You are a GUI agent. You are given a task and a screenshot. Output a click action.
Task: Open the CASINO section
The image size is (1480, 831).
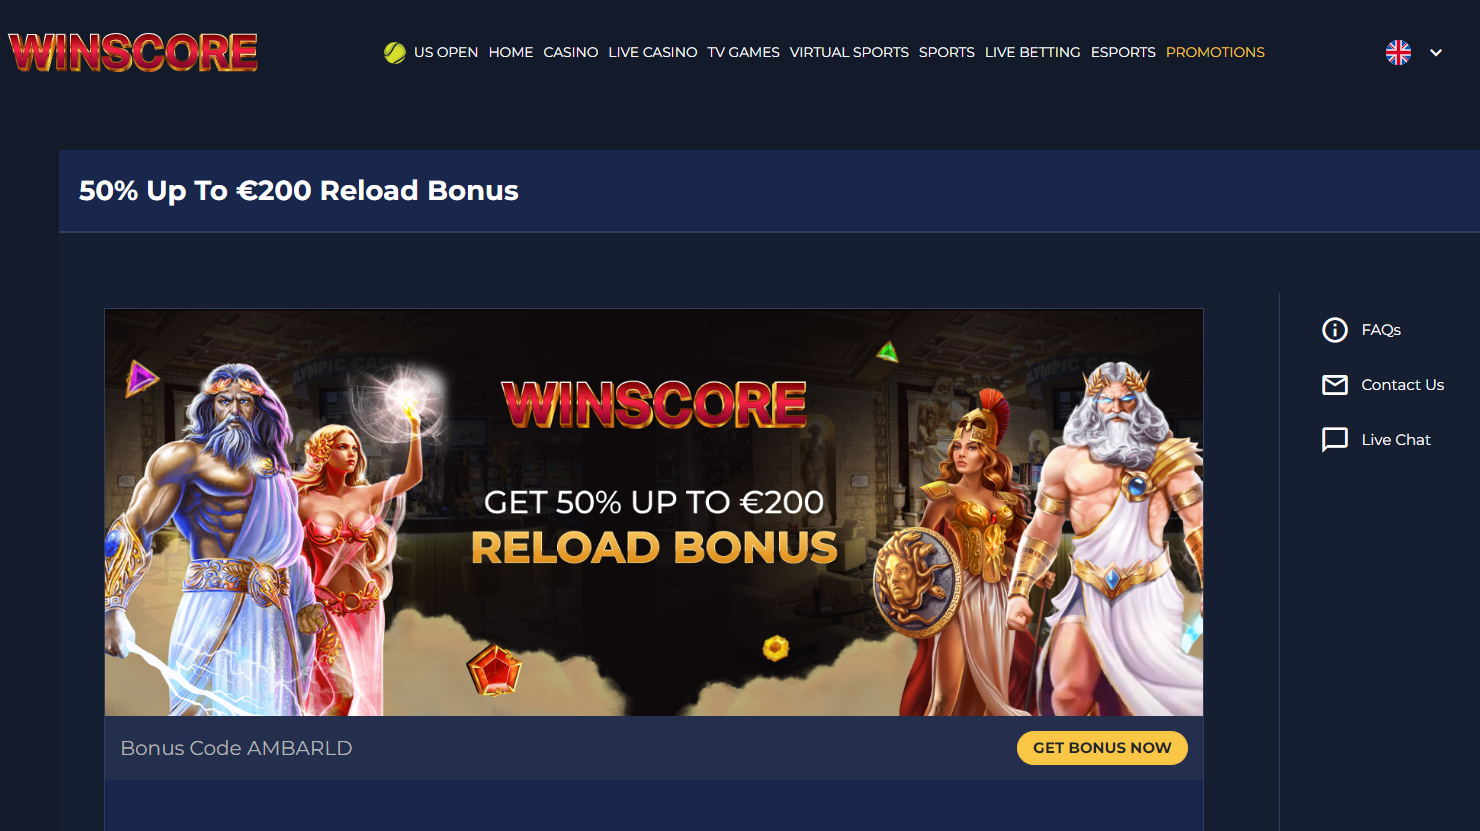pyautogui.click(x=571, y=52)
